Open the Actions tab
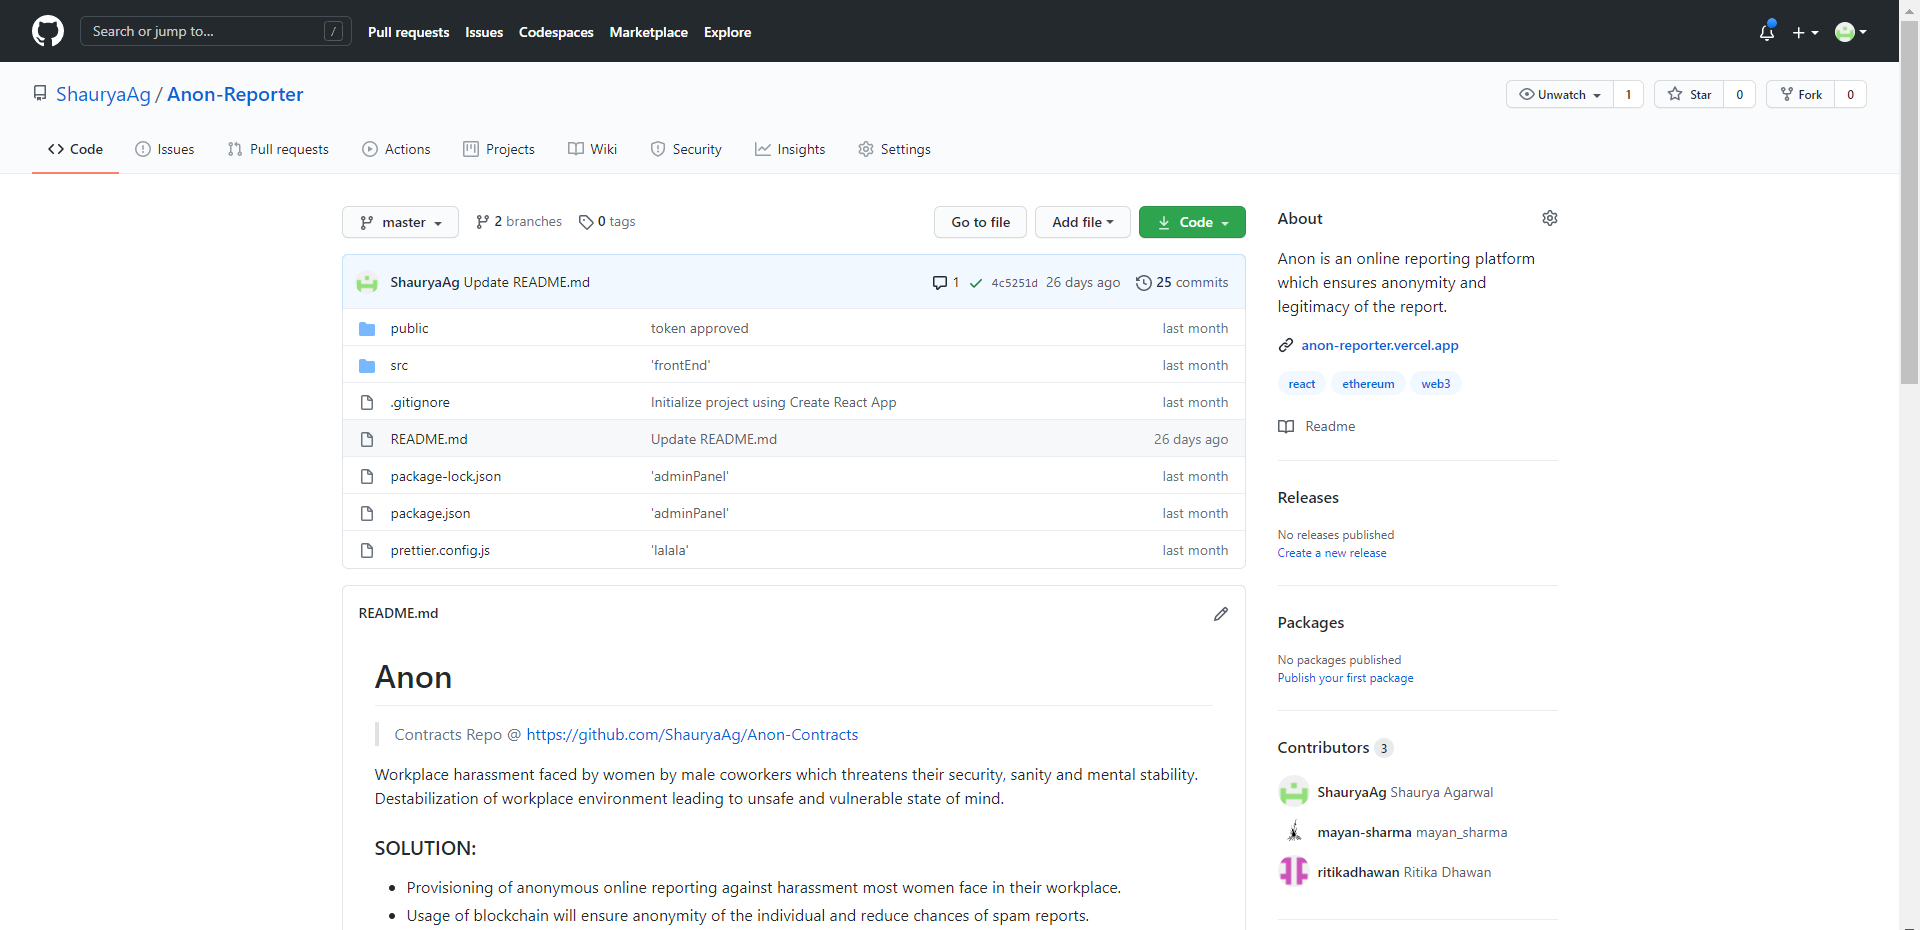 [396, 149]
